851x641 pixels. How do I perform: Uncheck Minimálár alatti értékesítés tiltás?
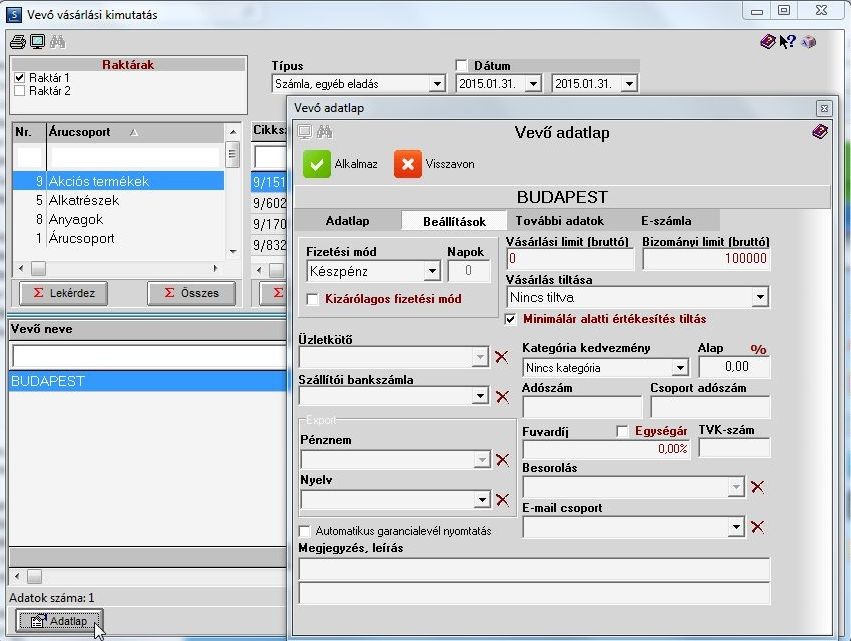[510, 319]
